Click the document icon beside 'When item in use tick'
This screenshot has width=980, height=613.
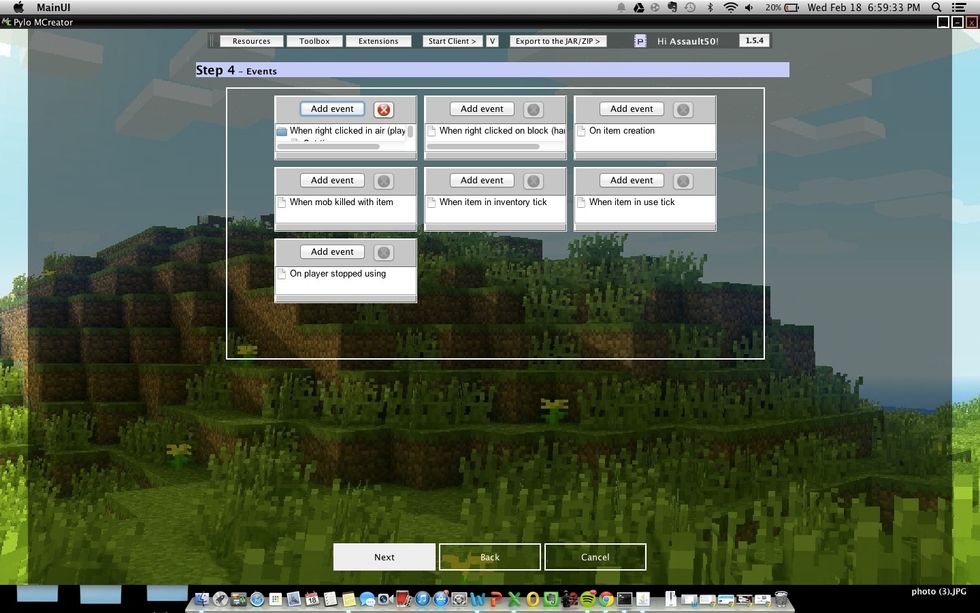(581, 202)
